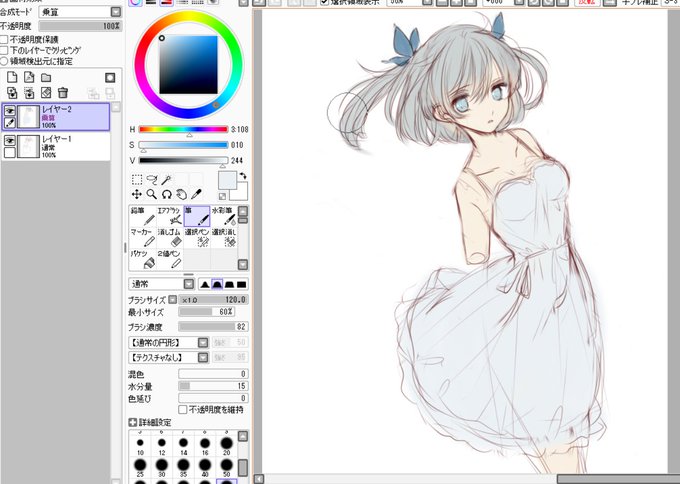680x484 pixels.
Task: Pick brush size preset 16
Action: (205, 446)
